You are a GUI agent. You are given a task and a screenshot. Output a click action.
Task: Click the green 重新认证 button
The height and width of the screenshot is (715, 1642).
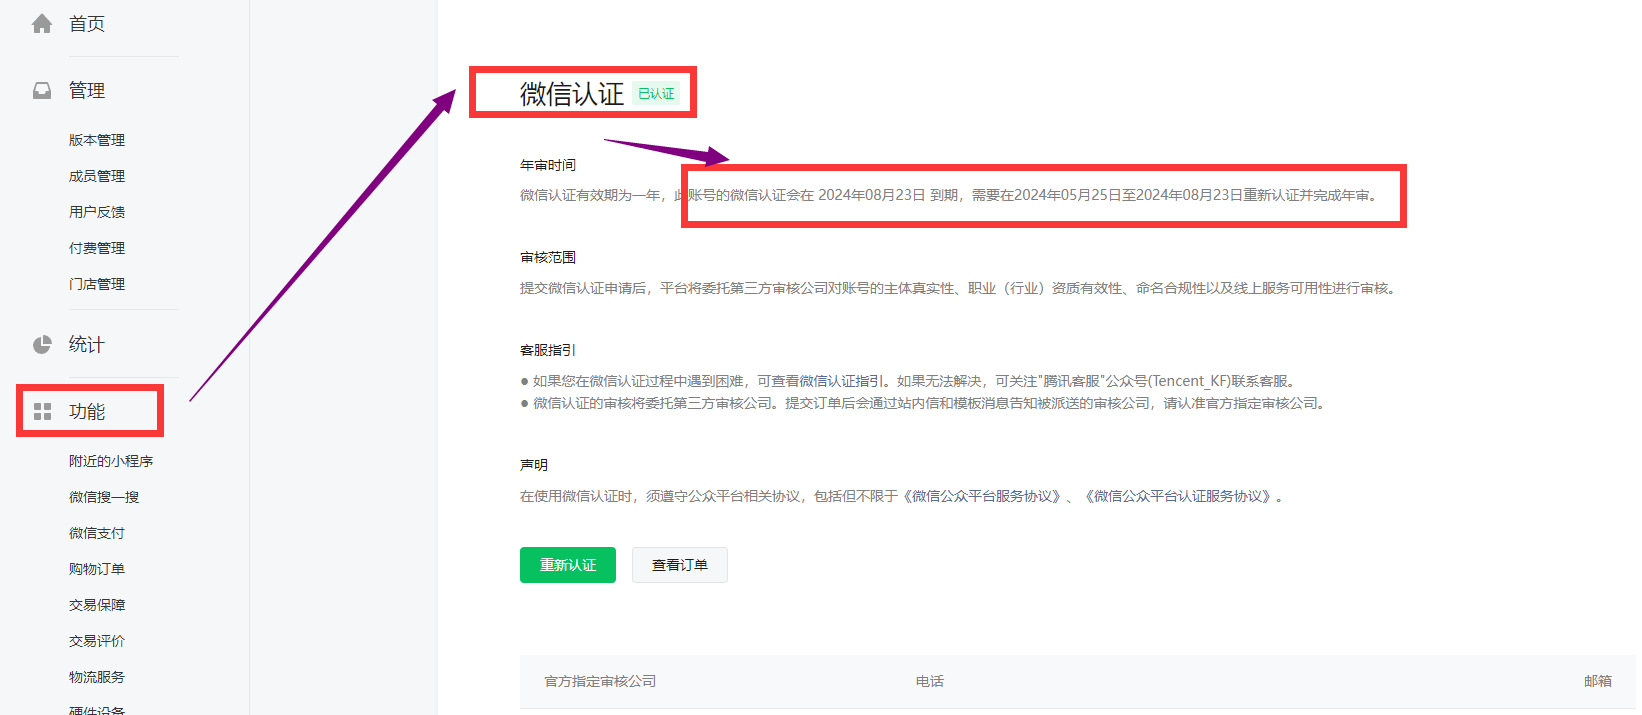tap(568, 565)
